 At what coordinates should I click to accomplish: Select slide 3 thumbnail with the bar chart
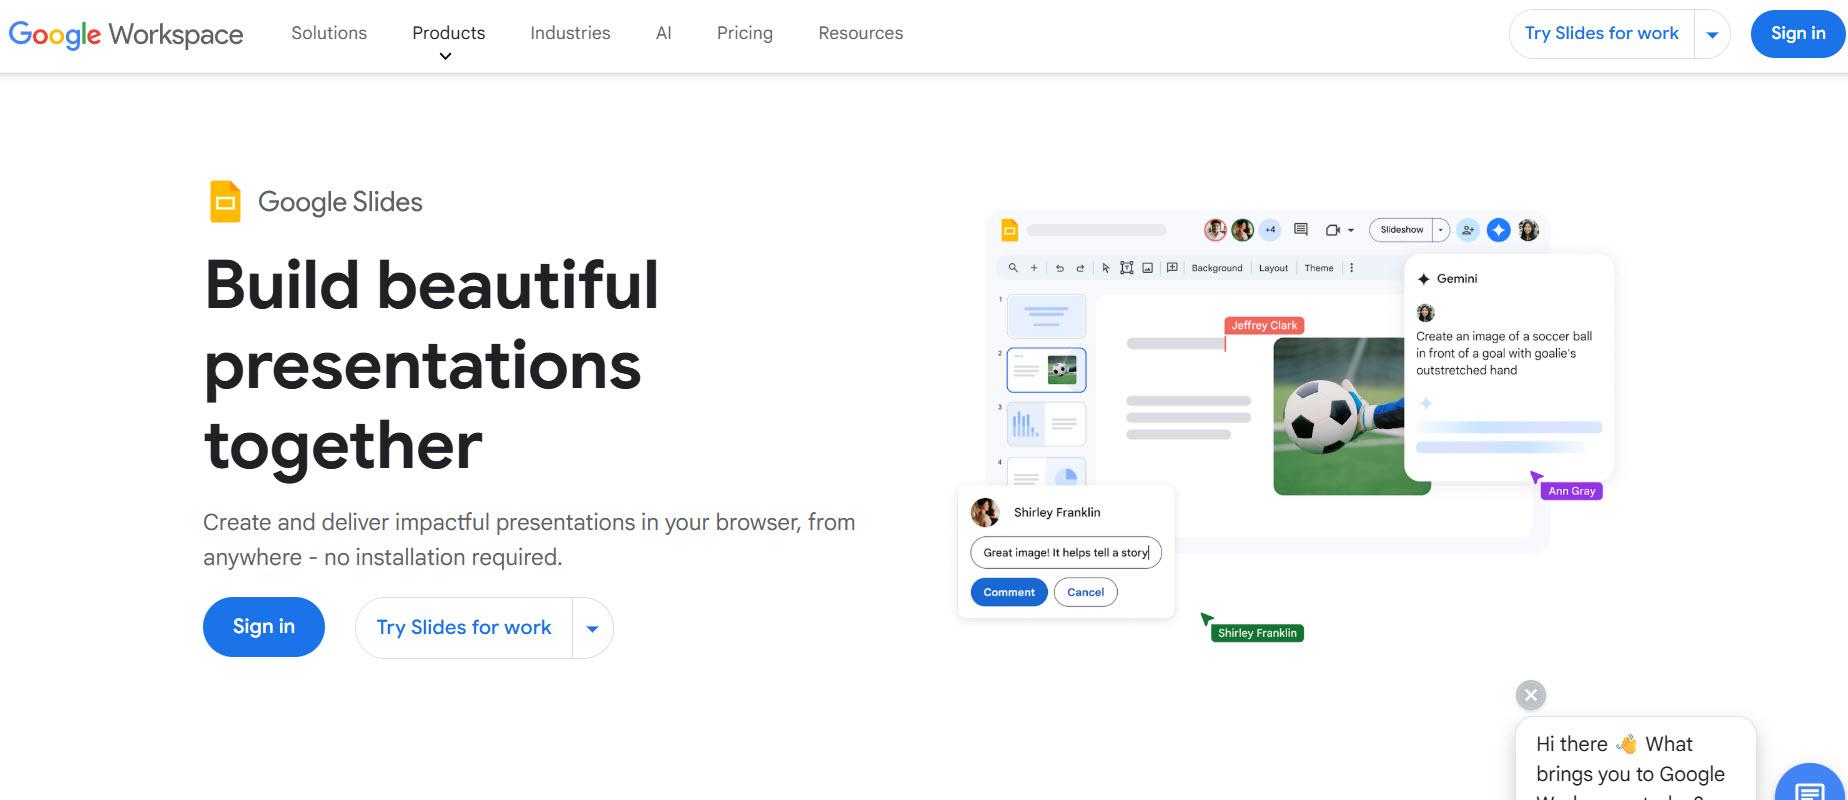click(x=1046, y=424)
